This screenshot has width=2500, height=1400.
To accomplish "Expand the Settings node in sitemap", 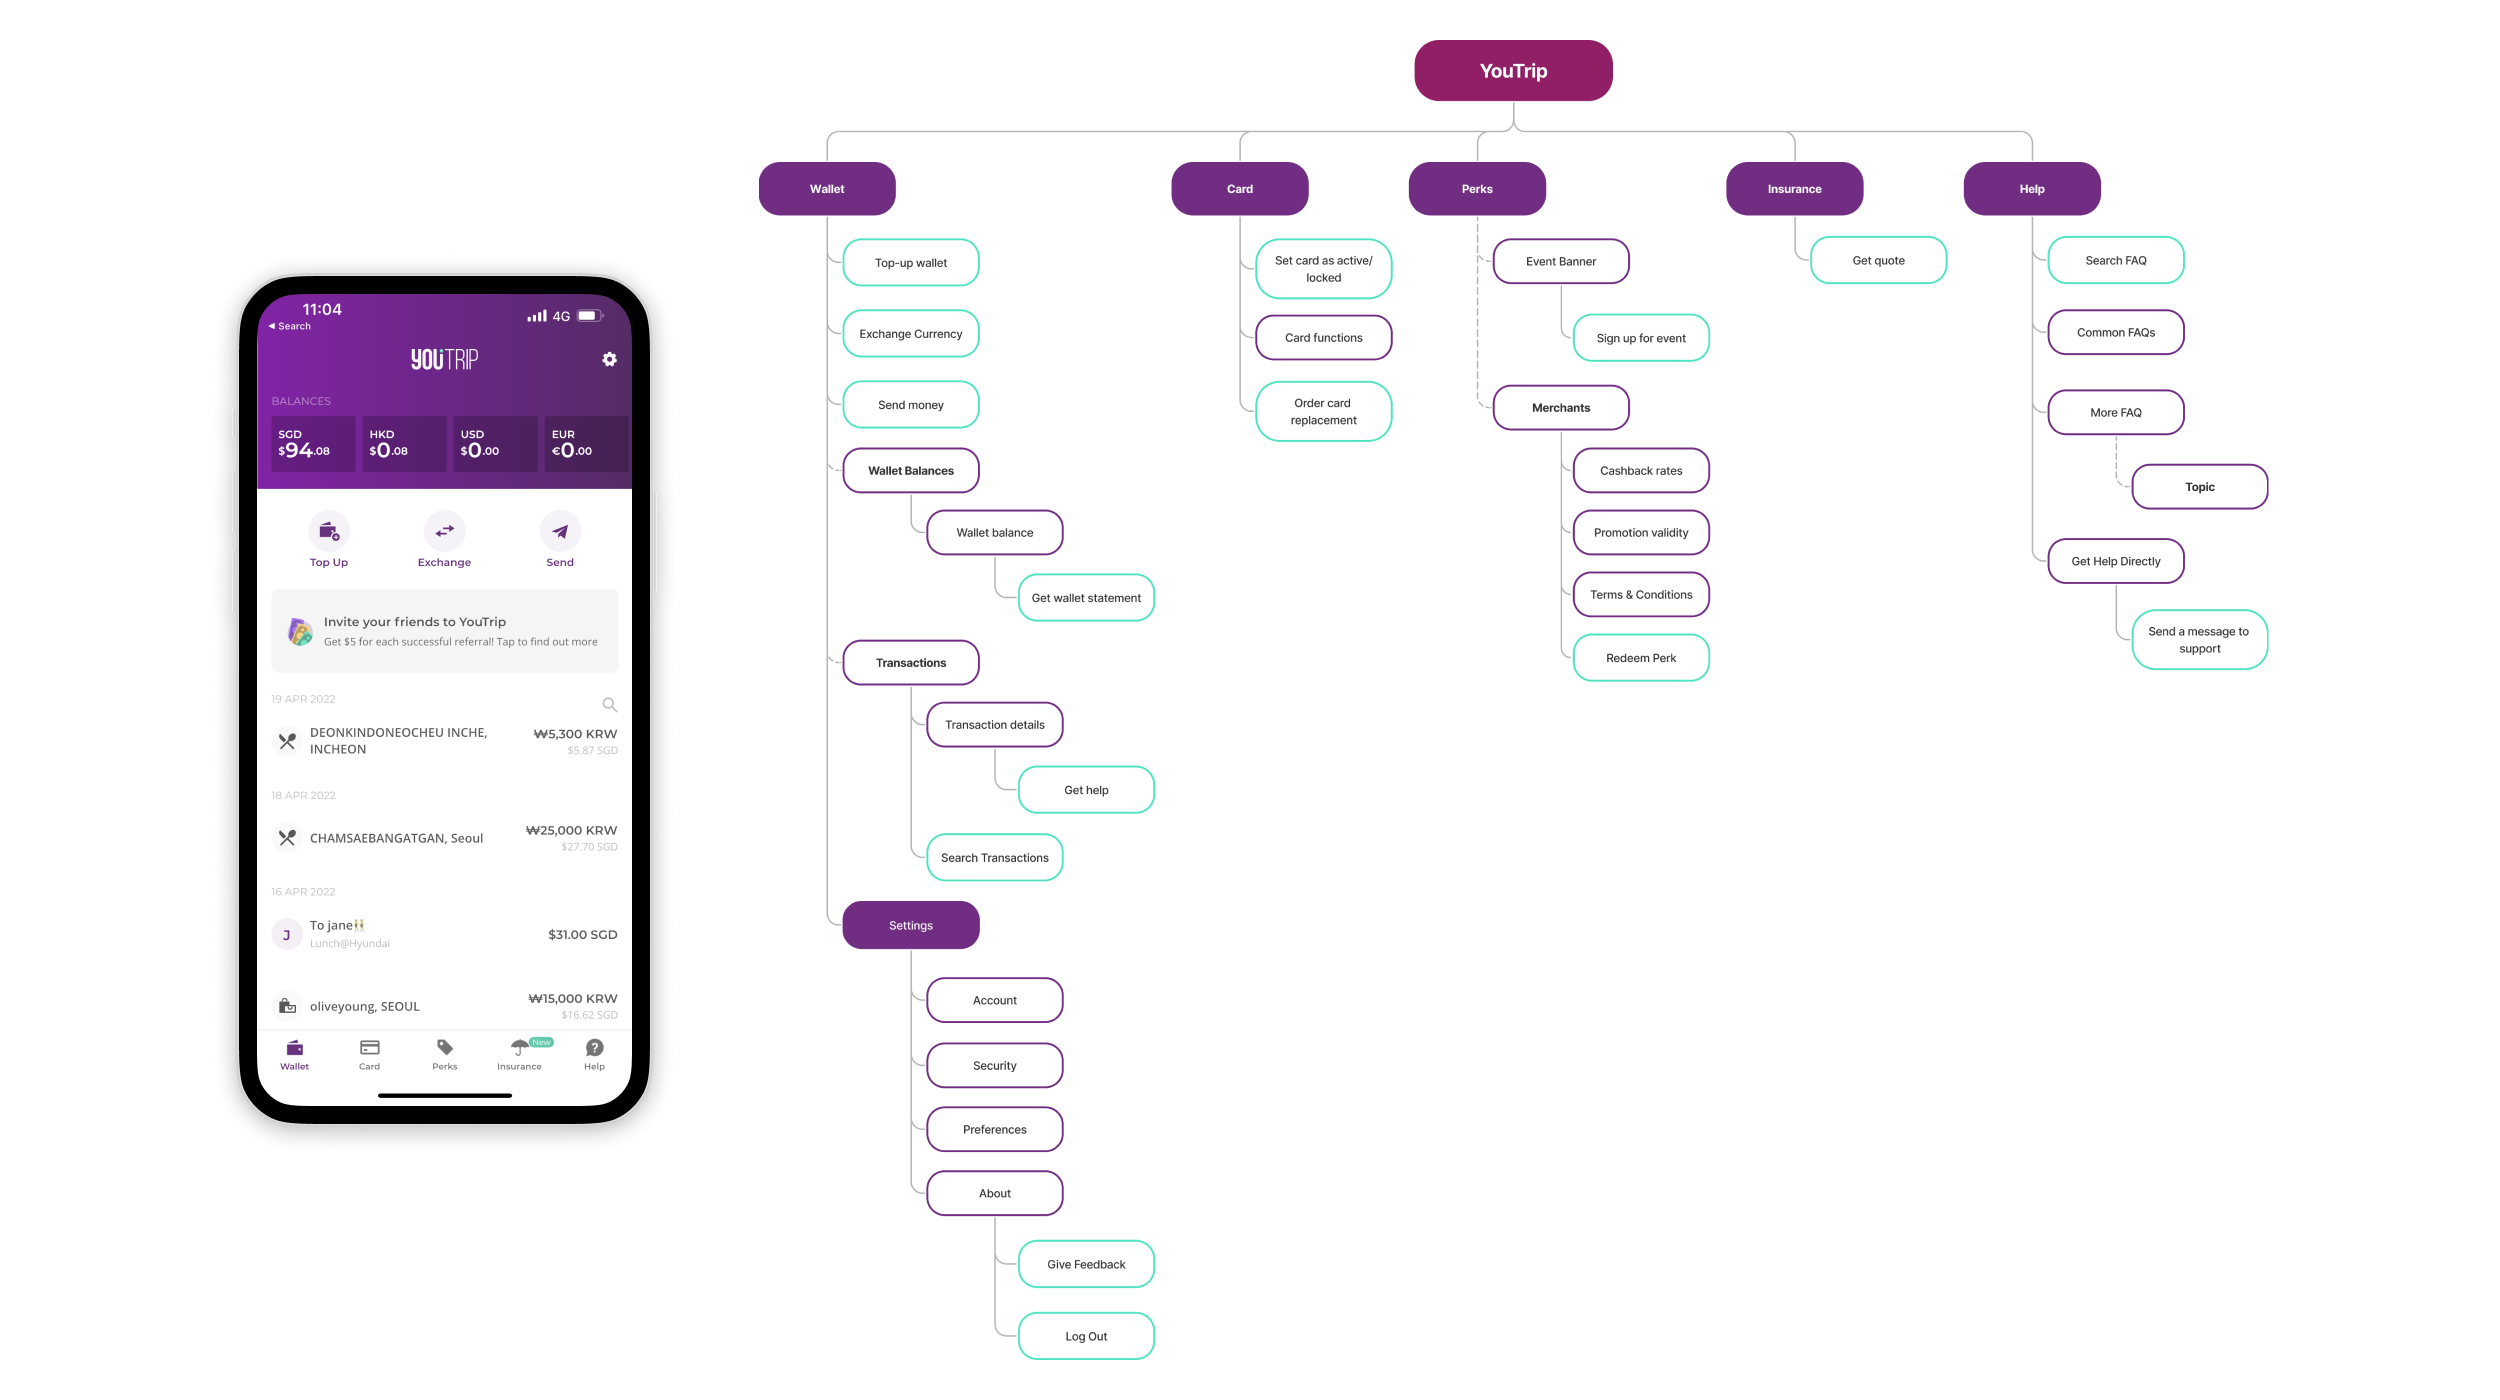I will pyautogui.click(x=908, y=924).
